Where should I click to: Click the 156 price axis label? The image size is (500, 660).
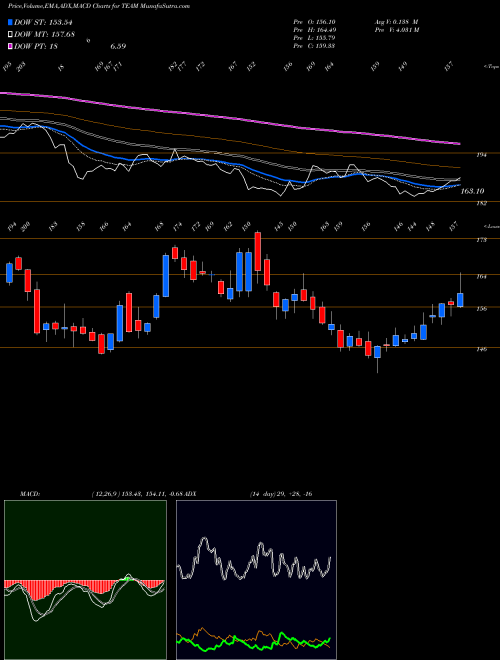coord(482,309)
